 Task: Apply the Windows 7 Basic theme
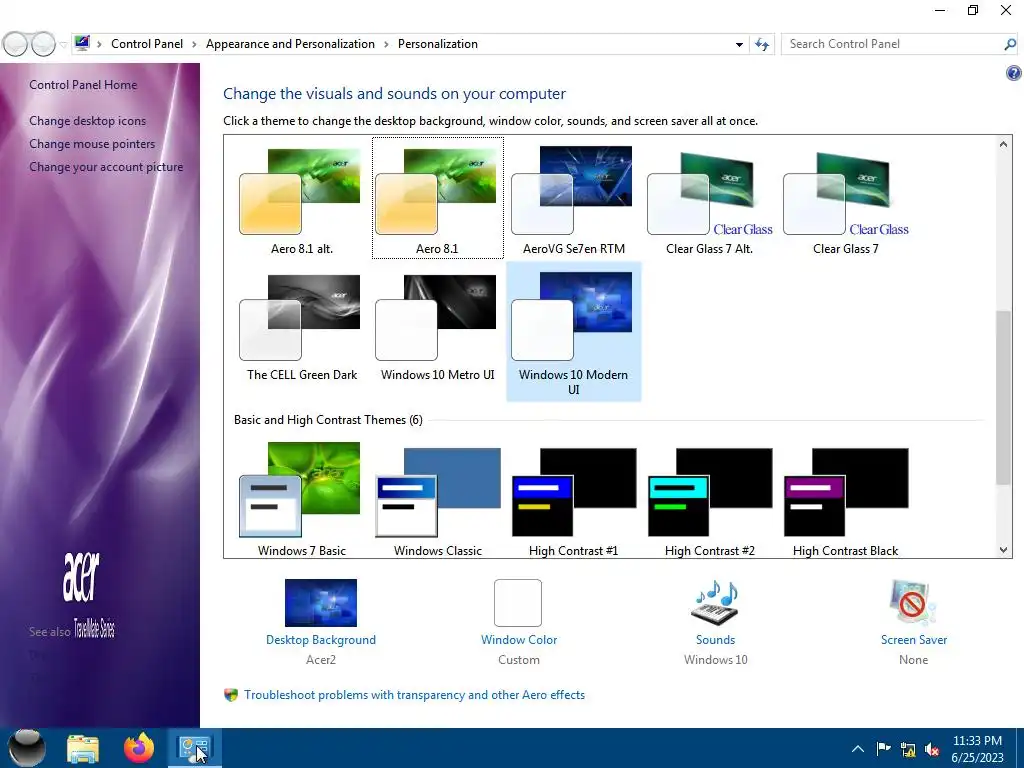coord(301,498)
